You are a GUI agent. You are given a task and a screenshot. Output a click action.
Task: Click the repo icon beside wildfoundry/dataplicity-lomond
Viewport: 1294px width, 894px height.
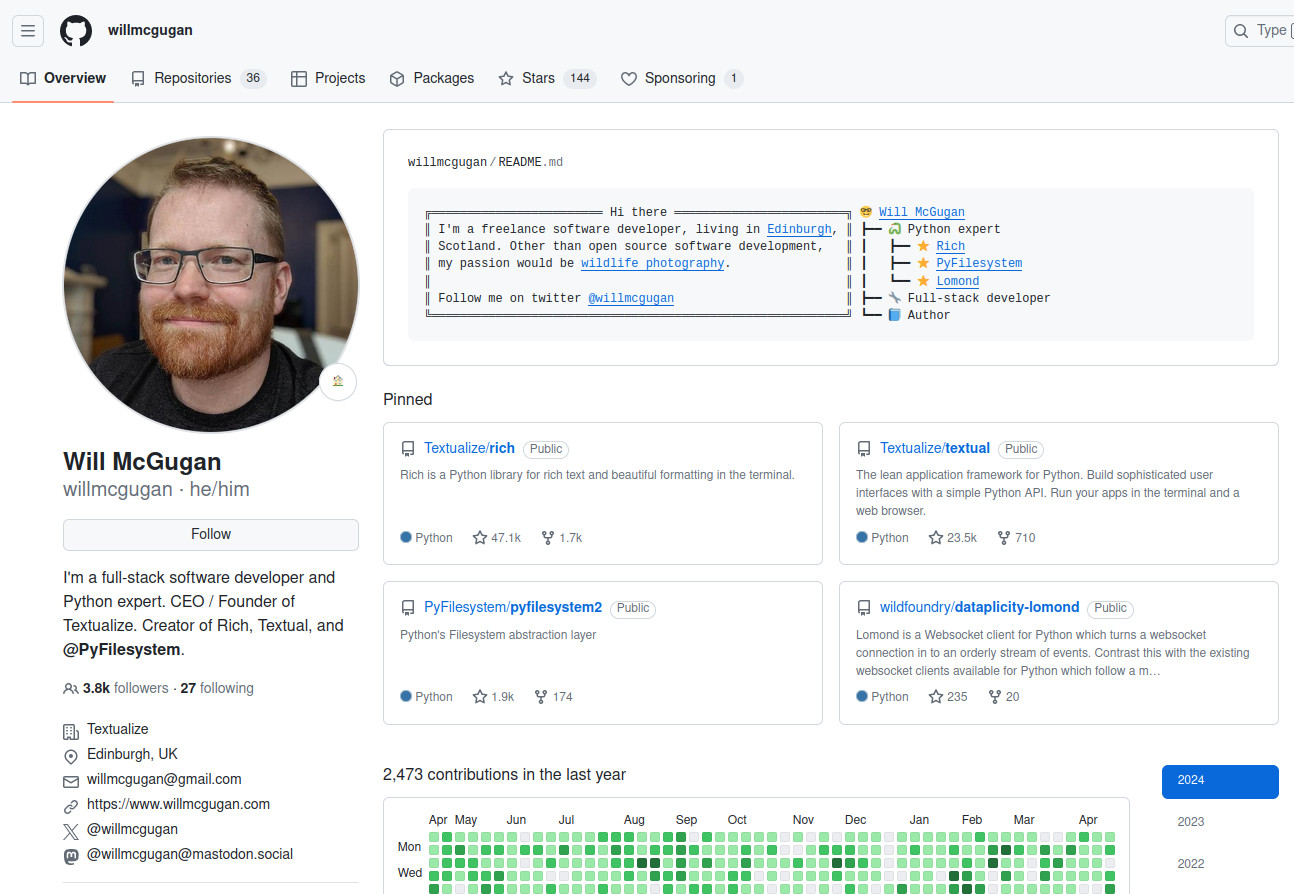tap(864, 608)
